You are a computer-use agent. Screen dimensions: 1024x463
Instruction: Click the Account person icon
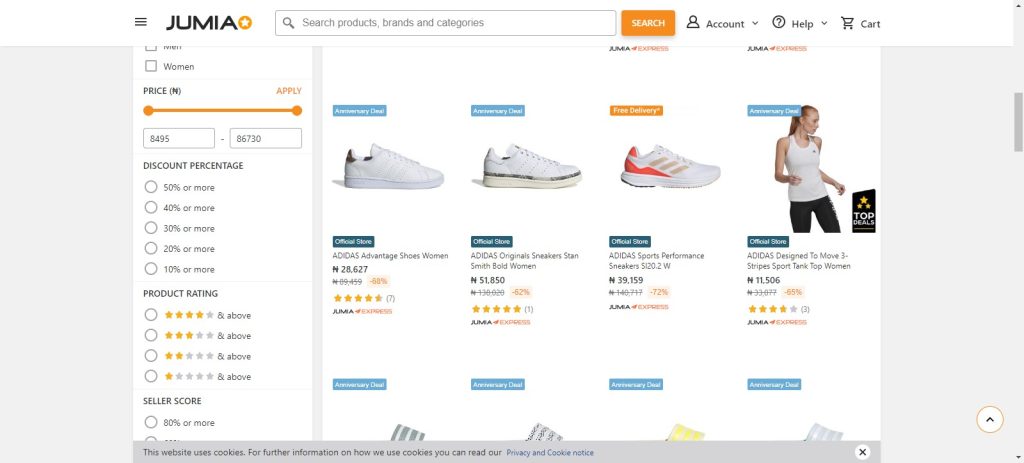click(x=693, y=23)
